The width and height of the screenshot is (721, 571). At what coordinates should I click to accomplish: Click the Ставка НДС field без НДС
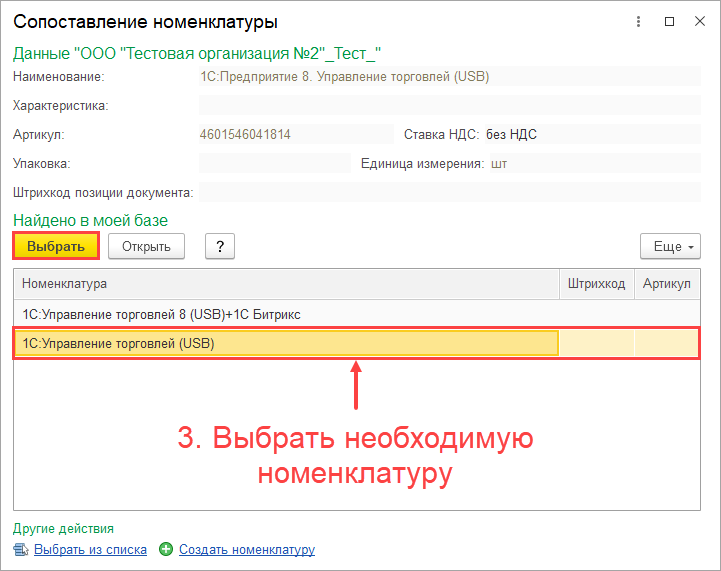593,134
